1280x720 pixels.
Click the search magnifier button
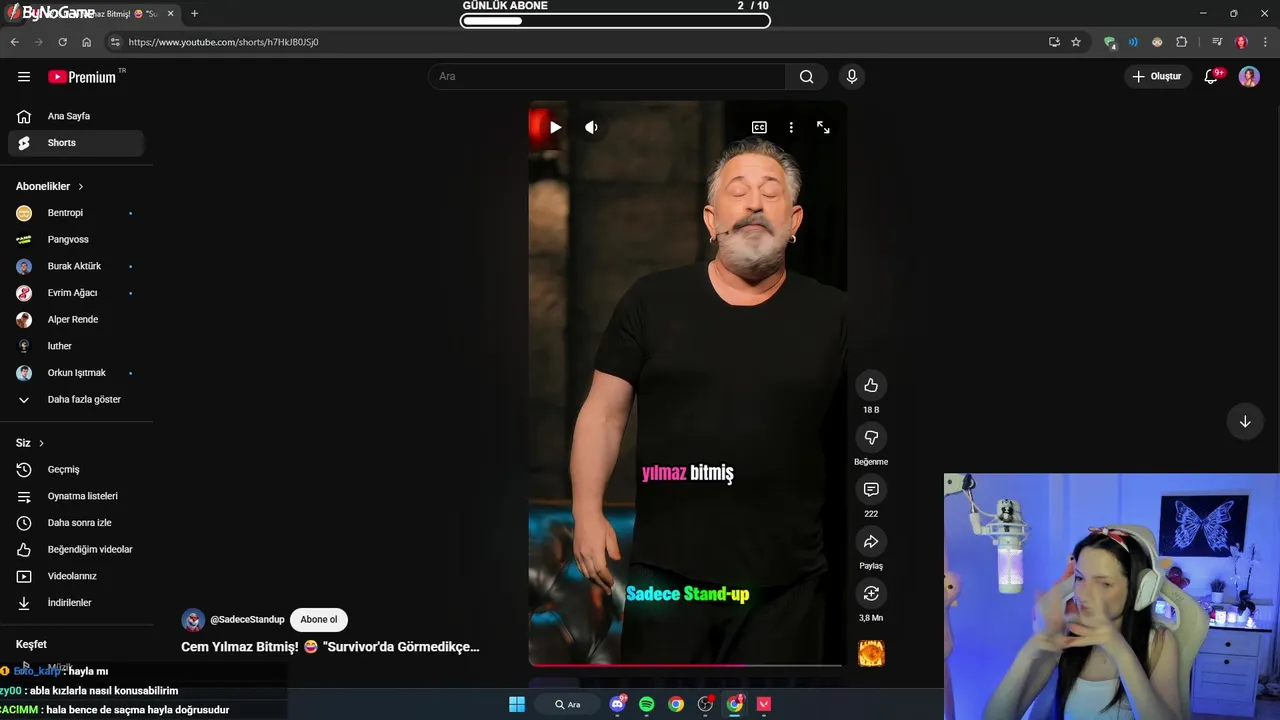(806, 76)
